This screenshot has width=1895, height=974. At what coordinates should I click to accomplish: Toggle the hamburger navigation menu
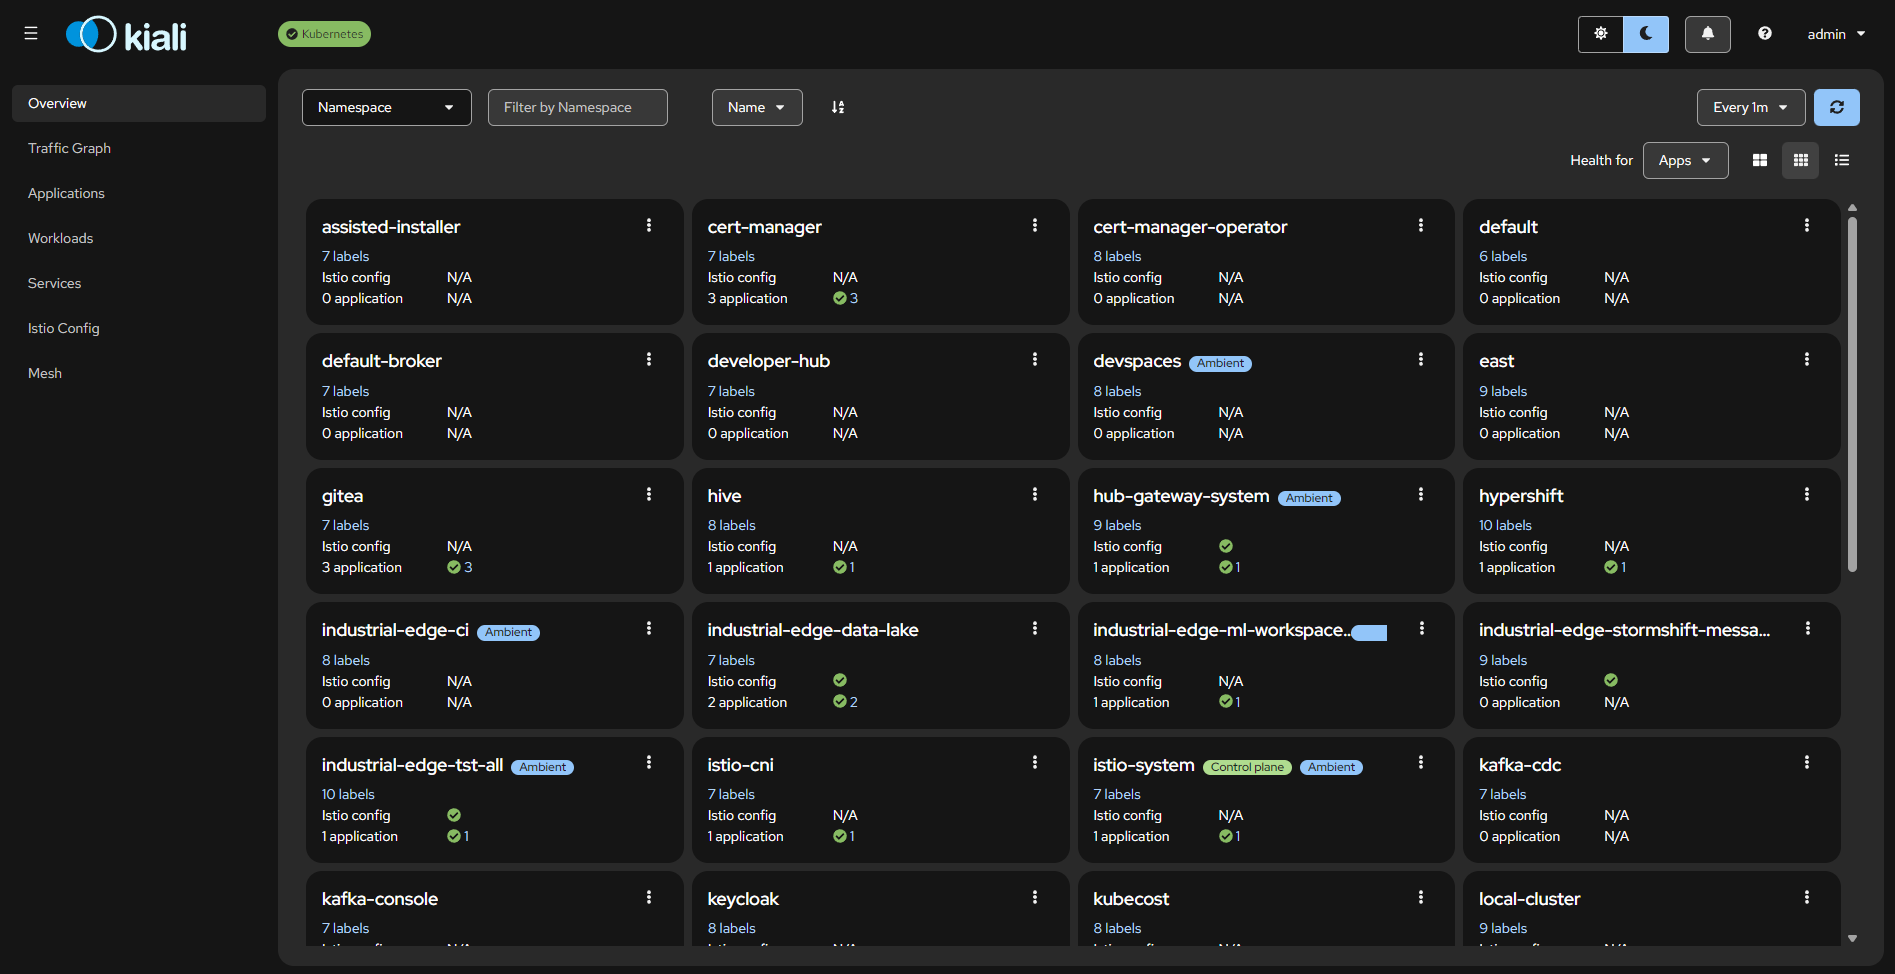tap(31, 34)
